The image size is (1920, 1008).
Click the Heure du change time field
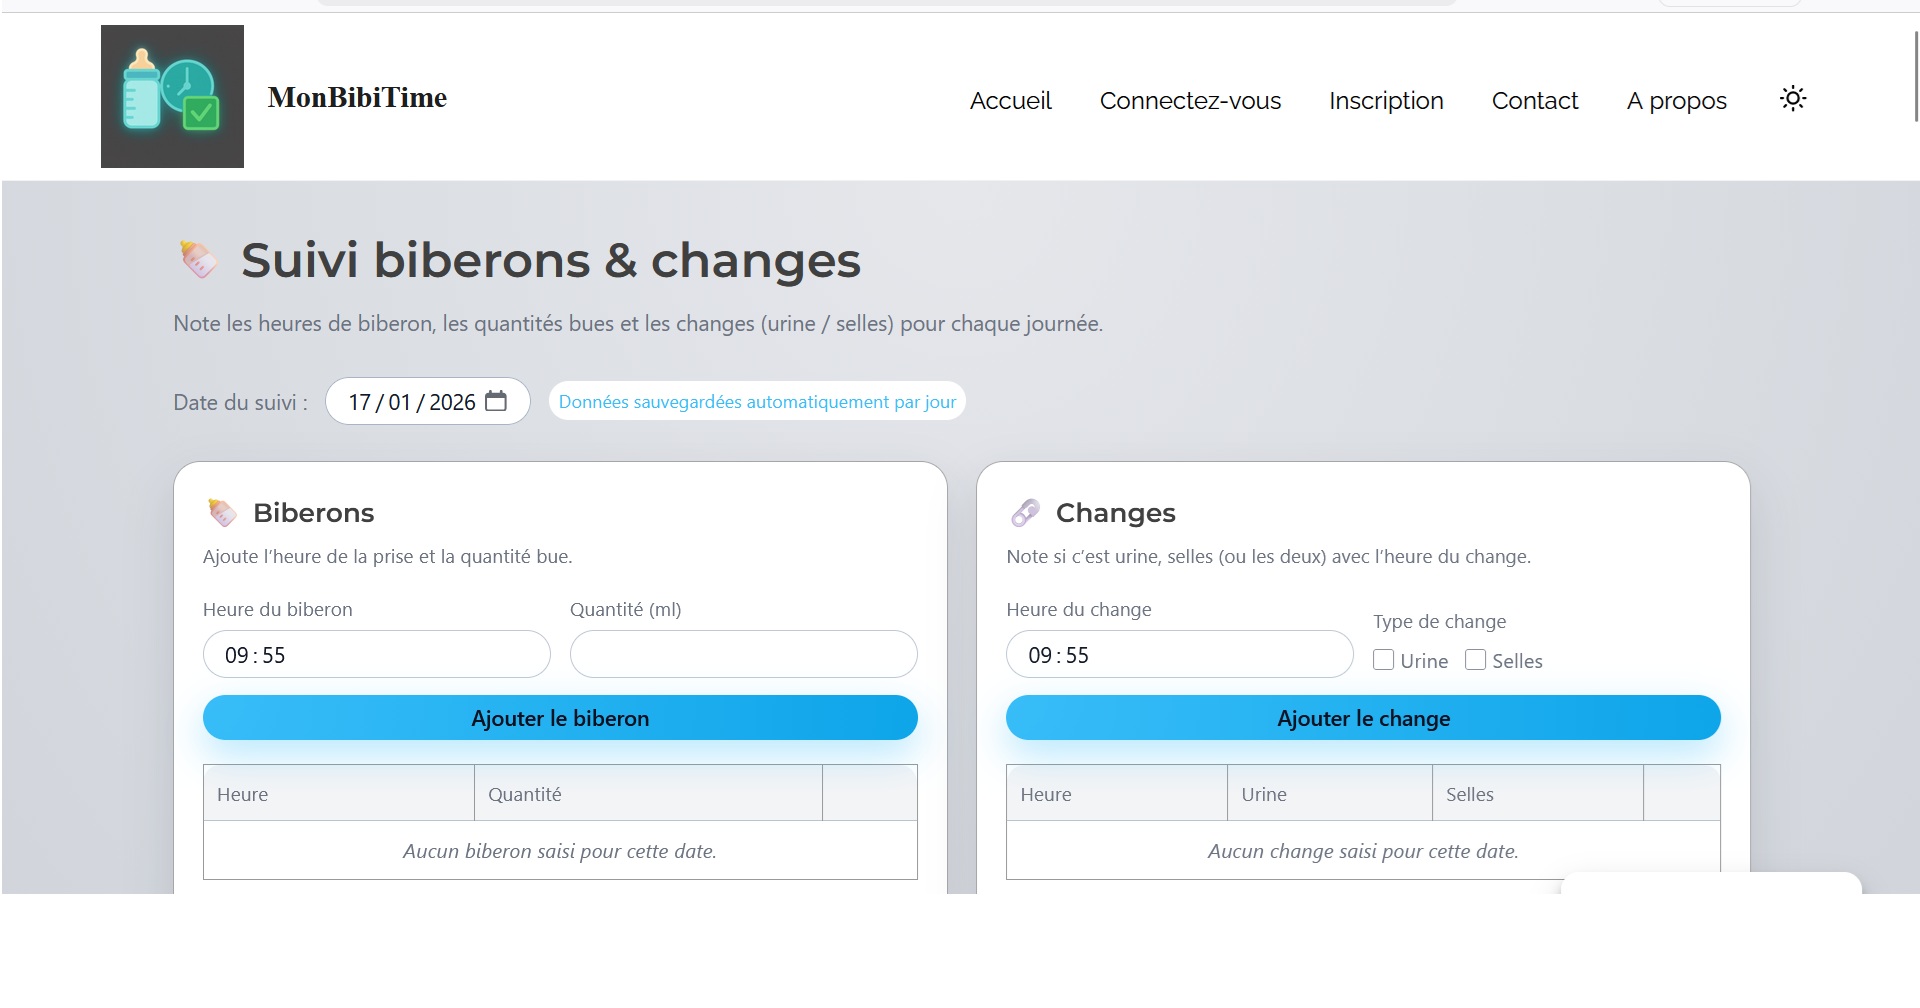pyautogui.click(x=1179, y=654)
